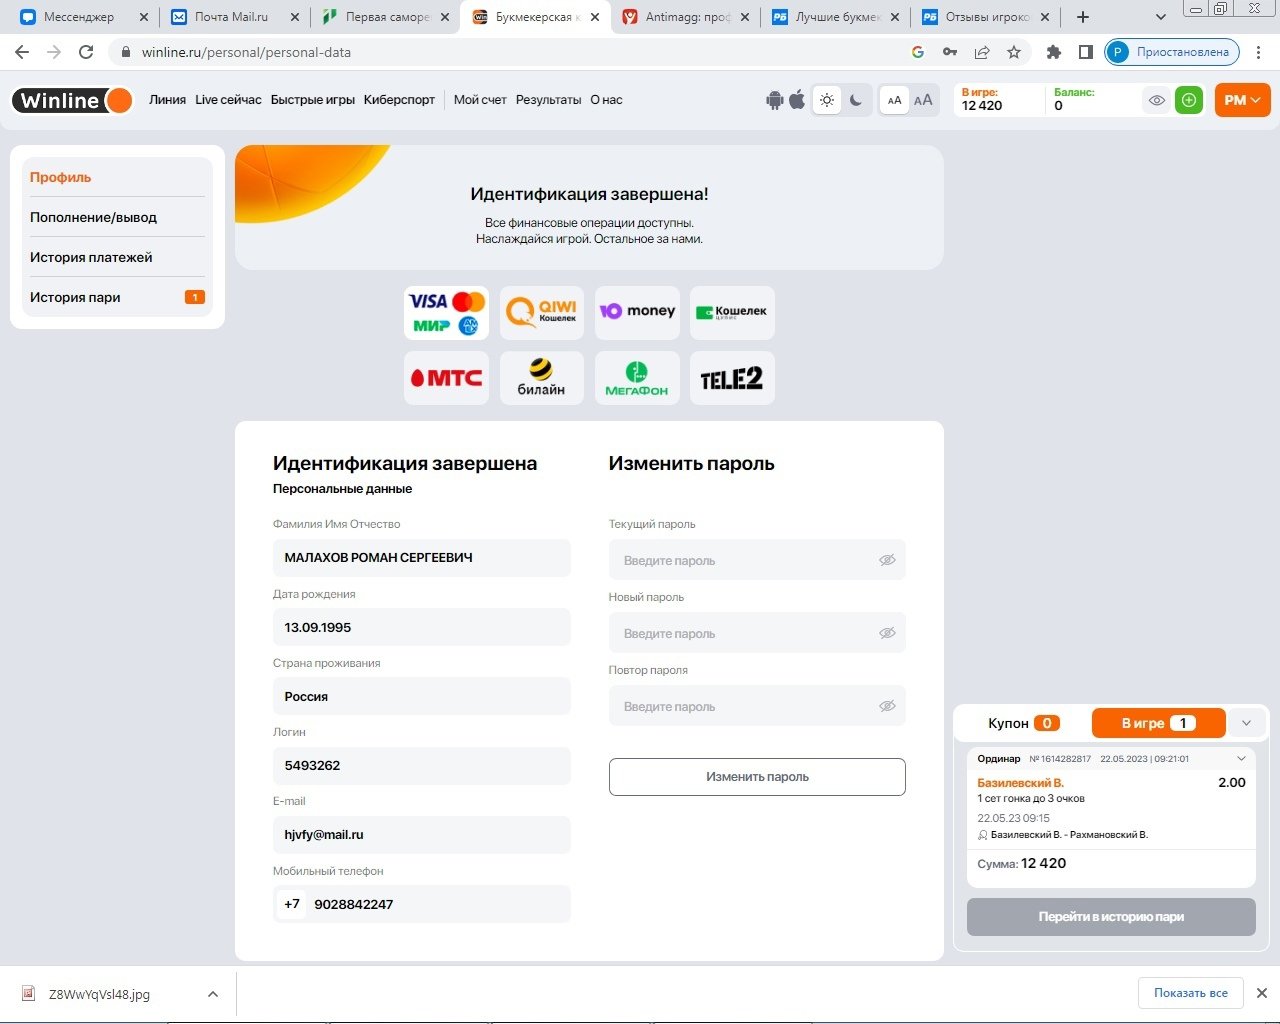Select the Tele2 payment icon
The width and height of the screenshot is (1280, 1024).
(732, 378)
